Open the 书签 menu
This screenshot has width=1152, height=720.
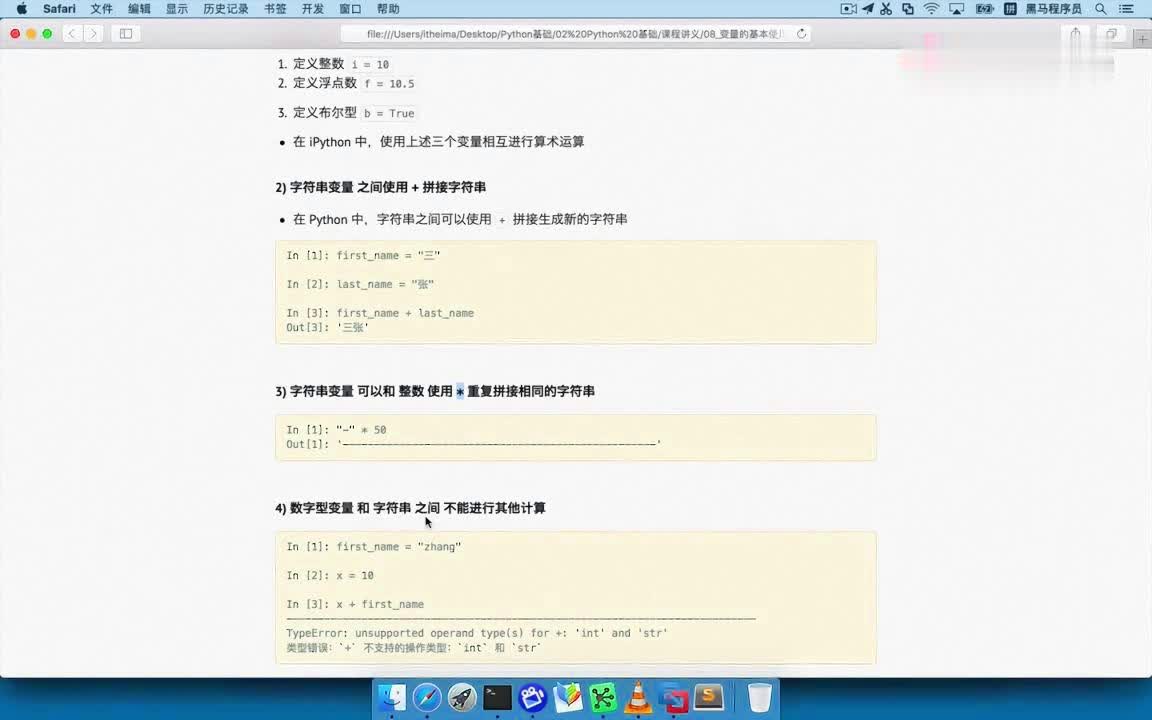[275, 9]
